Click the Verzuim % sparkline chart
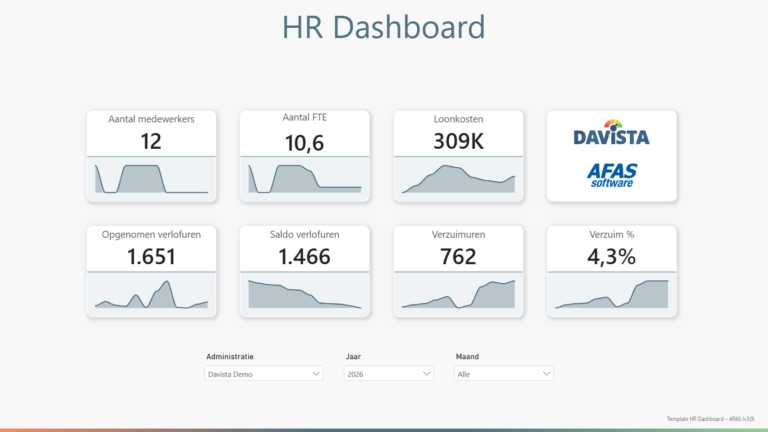 pos(612,294)
